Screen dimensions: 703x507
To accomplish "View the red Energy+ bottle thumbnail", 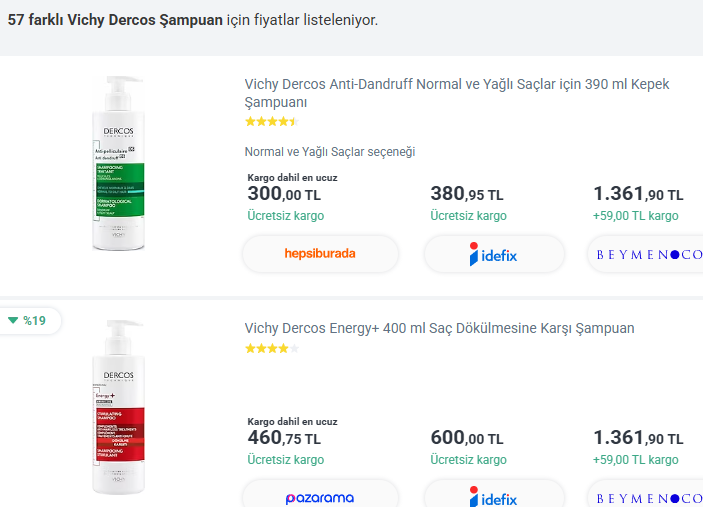I will 118,407.
